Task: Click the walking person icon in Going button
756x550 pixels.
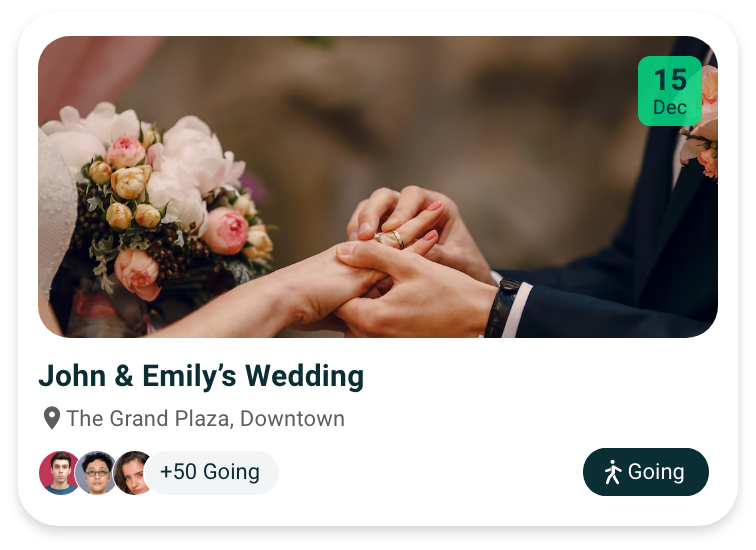Action: [613, 472]
